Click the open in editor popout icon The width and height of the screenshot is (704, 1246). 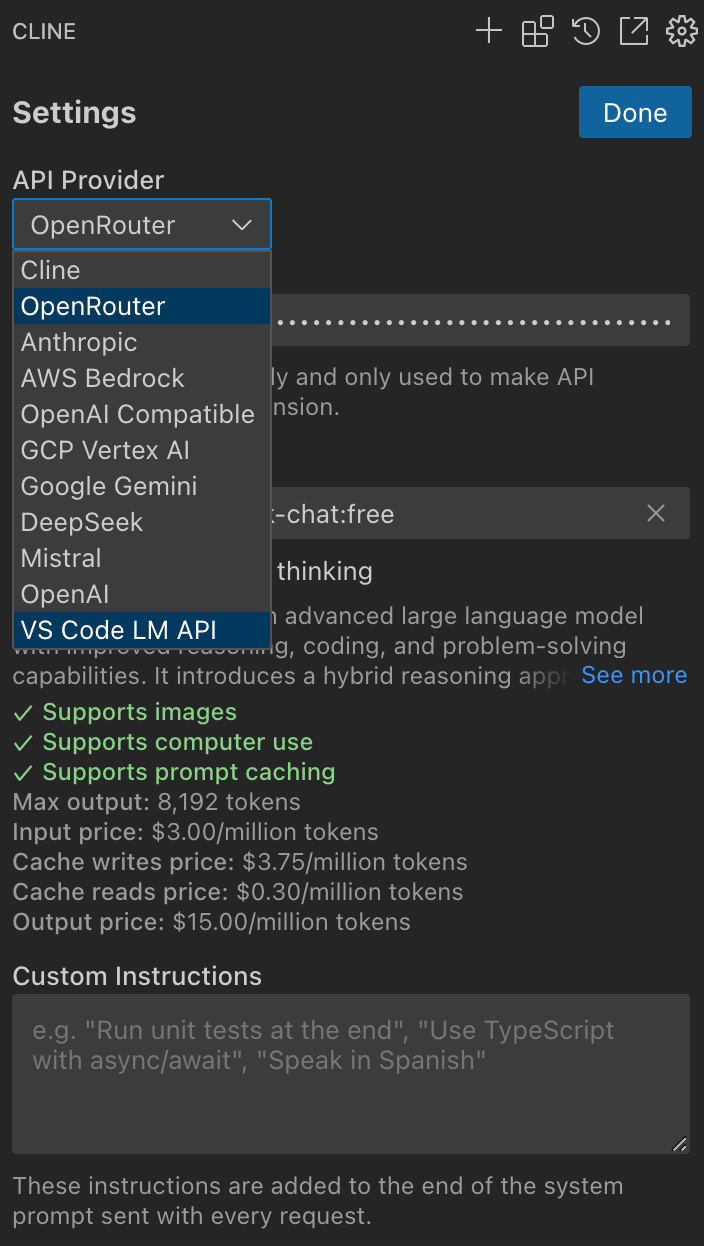point(634,32)
